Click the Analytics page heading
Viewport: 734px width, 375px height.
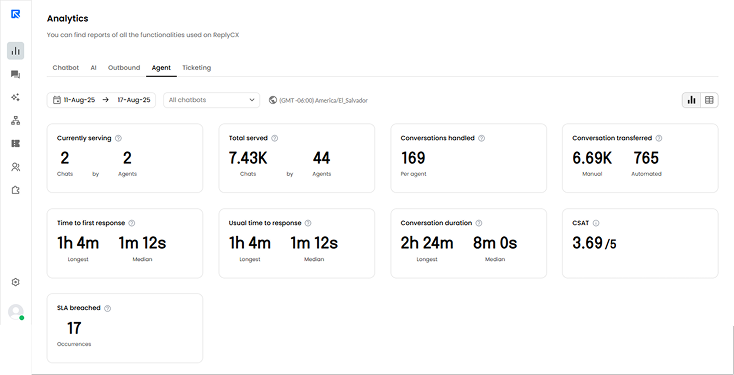pos(67,18)
